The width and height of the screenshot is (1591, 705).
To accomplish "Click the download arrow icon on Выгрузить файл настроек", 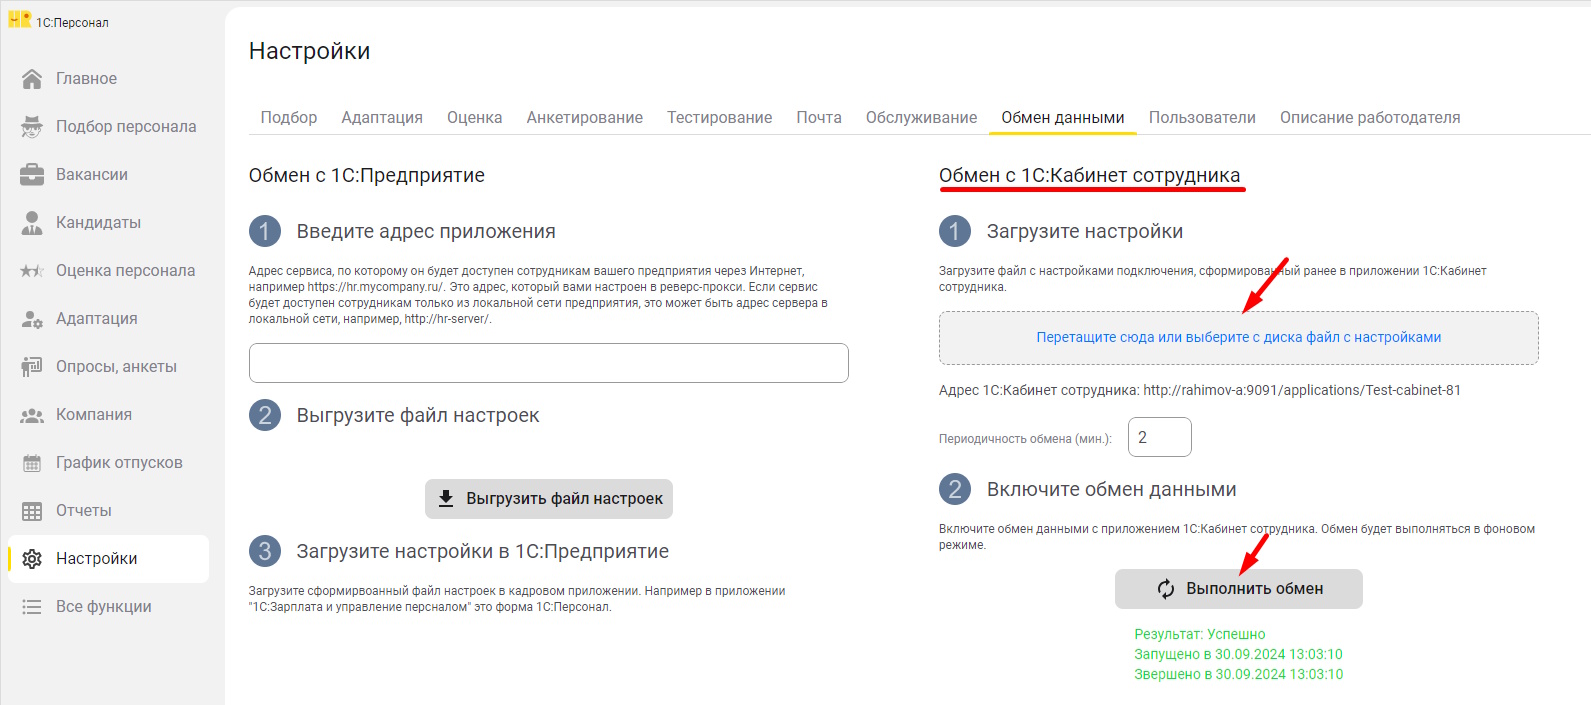I will [x=446, y=498].
